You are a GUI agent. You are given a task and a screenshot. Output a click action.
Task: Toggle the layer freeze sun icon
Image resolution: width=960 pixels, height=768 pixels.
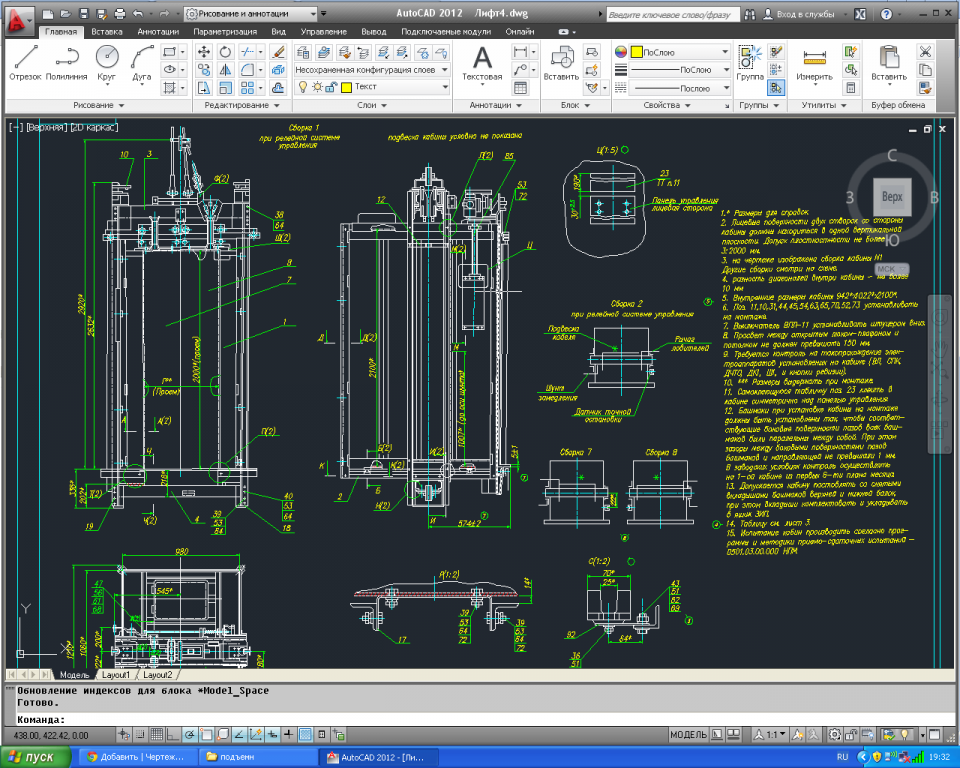point(317,87)
